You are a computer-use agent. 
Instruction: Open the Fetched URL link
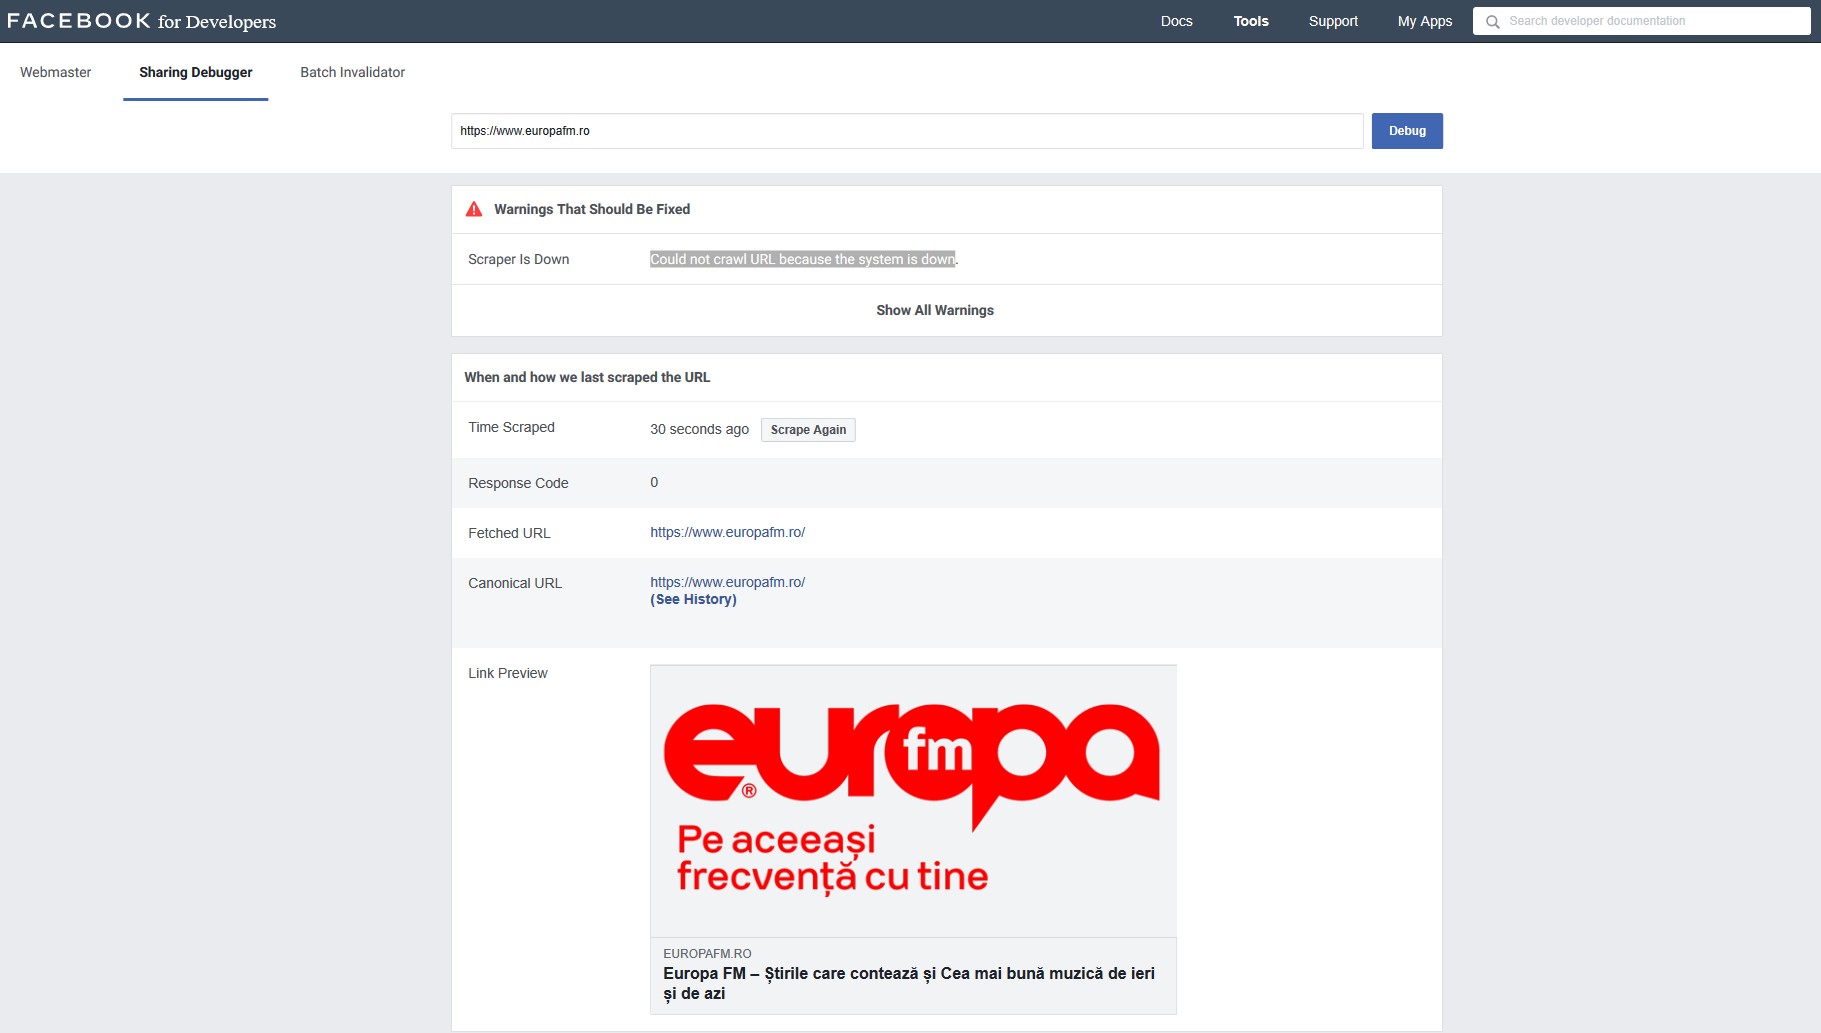[x=727, y=532]
